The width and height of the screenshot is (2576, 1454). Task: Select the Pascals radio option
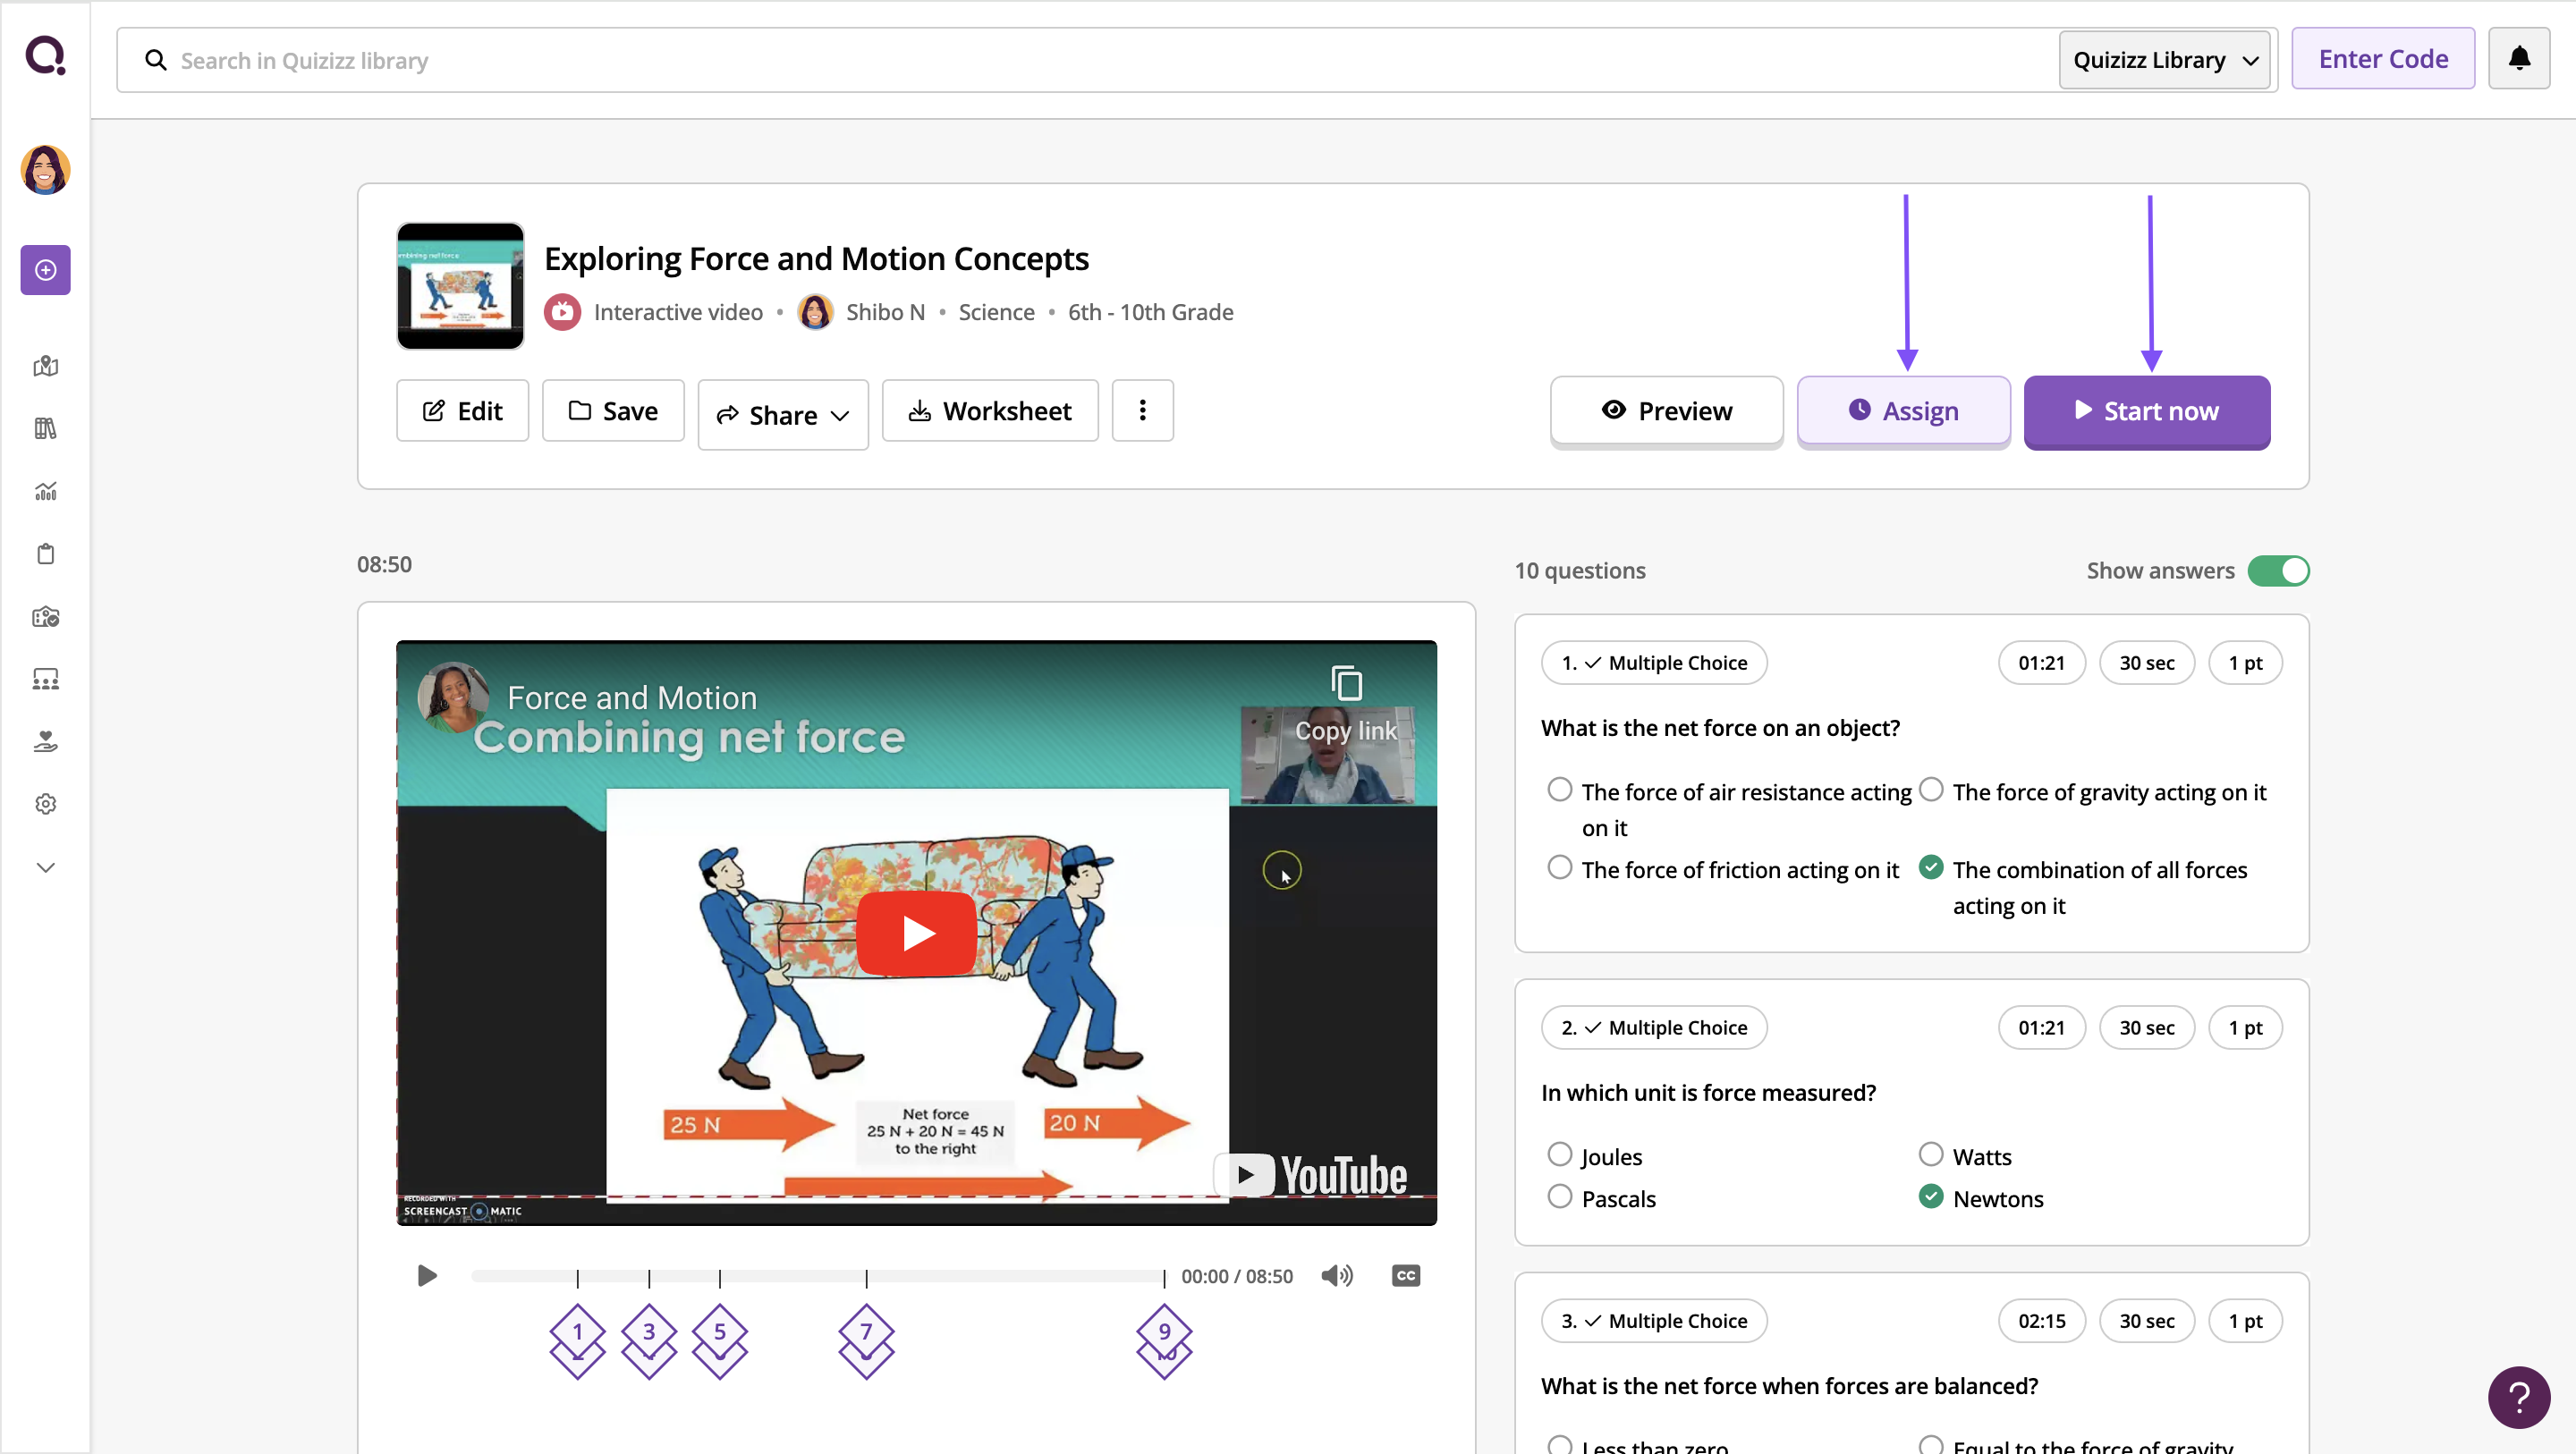[x=1560, y=1197]
